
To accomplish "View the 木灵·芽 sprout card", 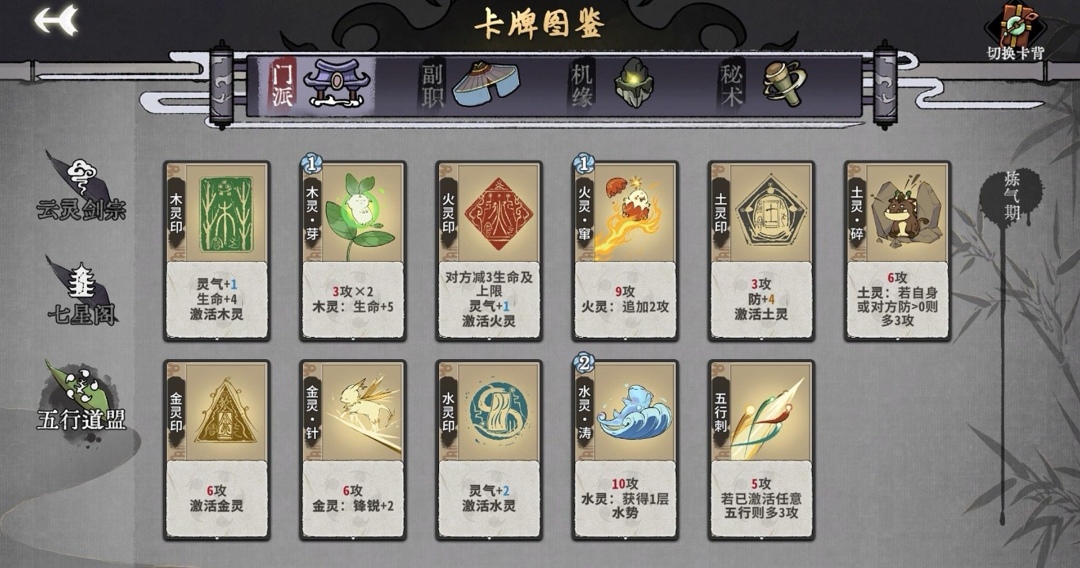I will [x=353, y=251].
